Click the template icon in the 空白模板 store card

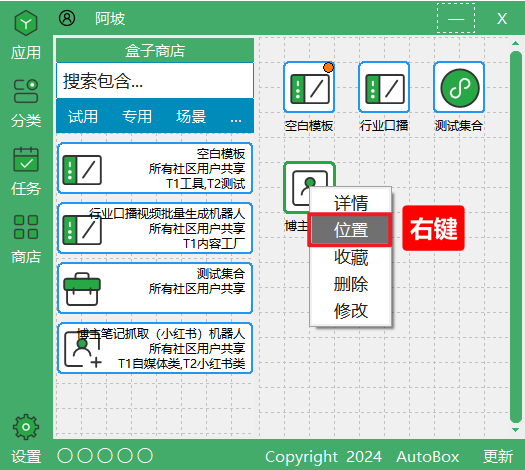tap(82, 170)
